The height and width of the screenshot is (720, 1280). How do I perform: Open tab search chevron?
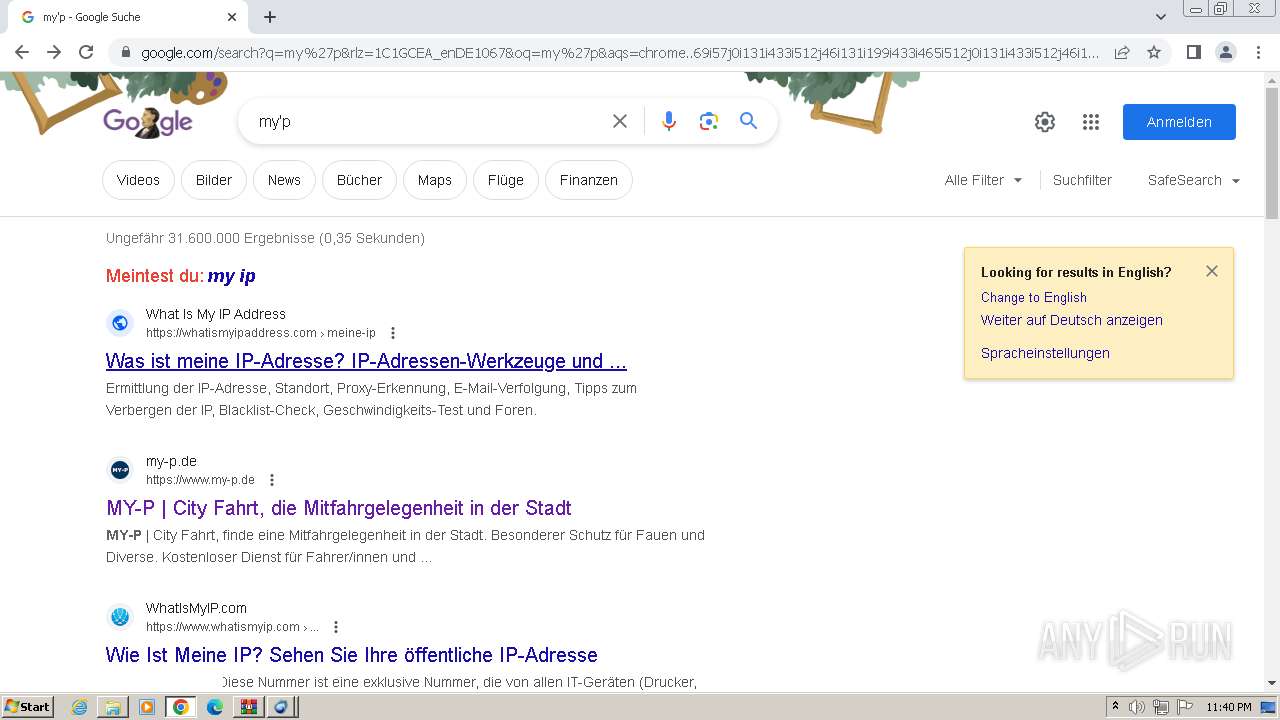[x=1161, y=17]
